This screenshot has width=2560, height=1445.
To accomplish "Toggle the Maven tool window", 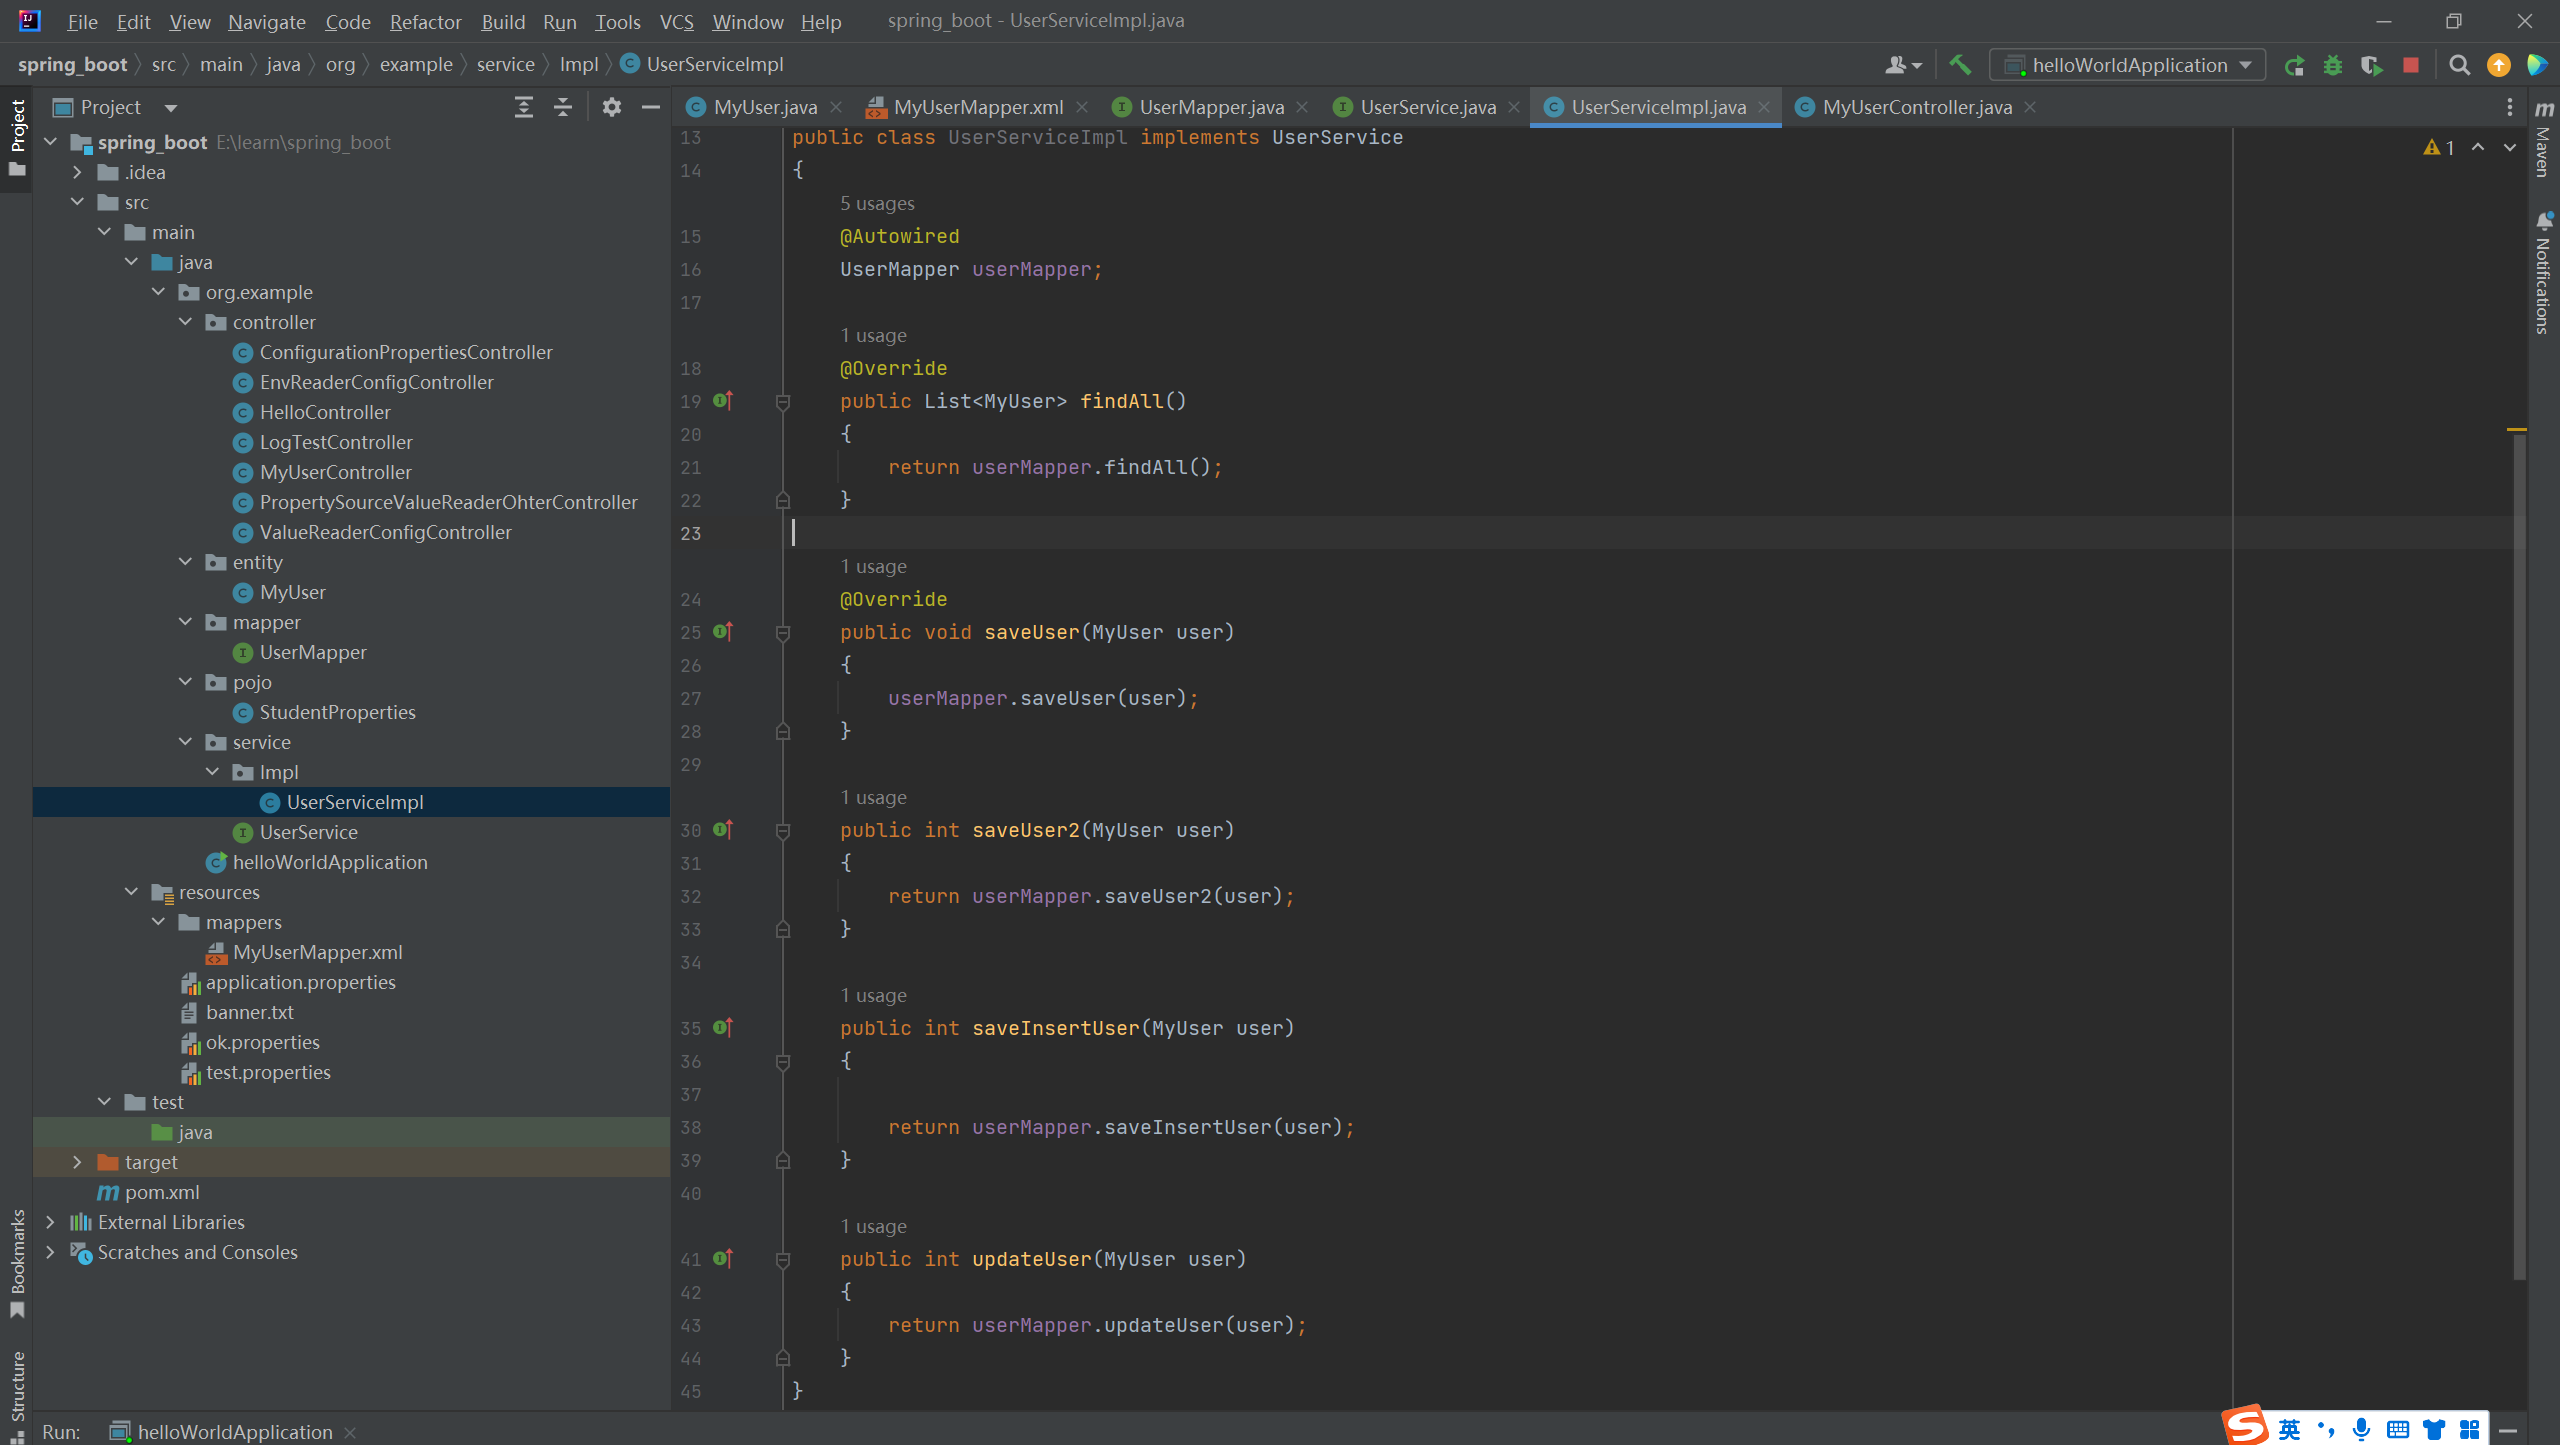I will click(x=2544, y=140).
